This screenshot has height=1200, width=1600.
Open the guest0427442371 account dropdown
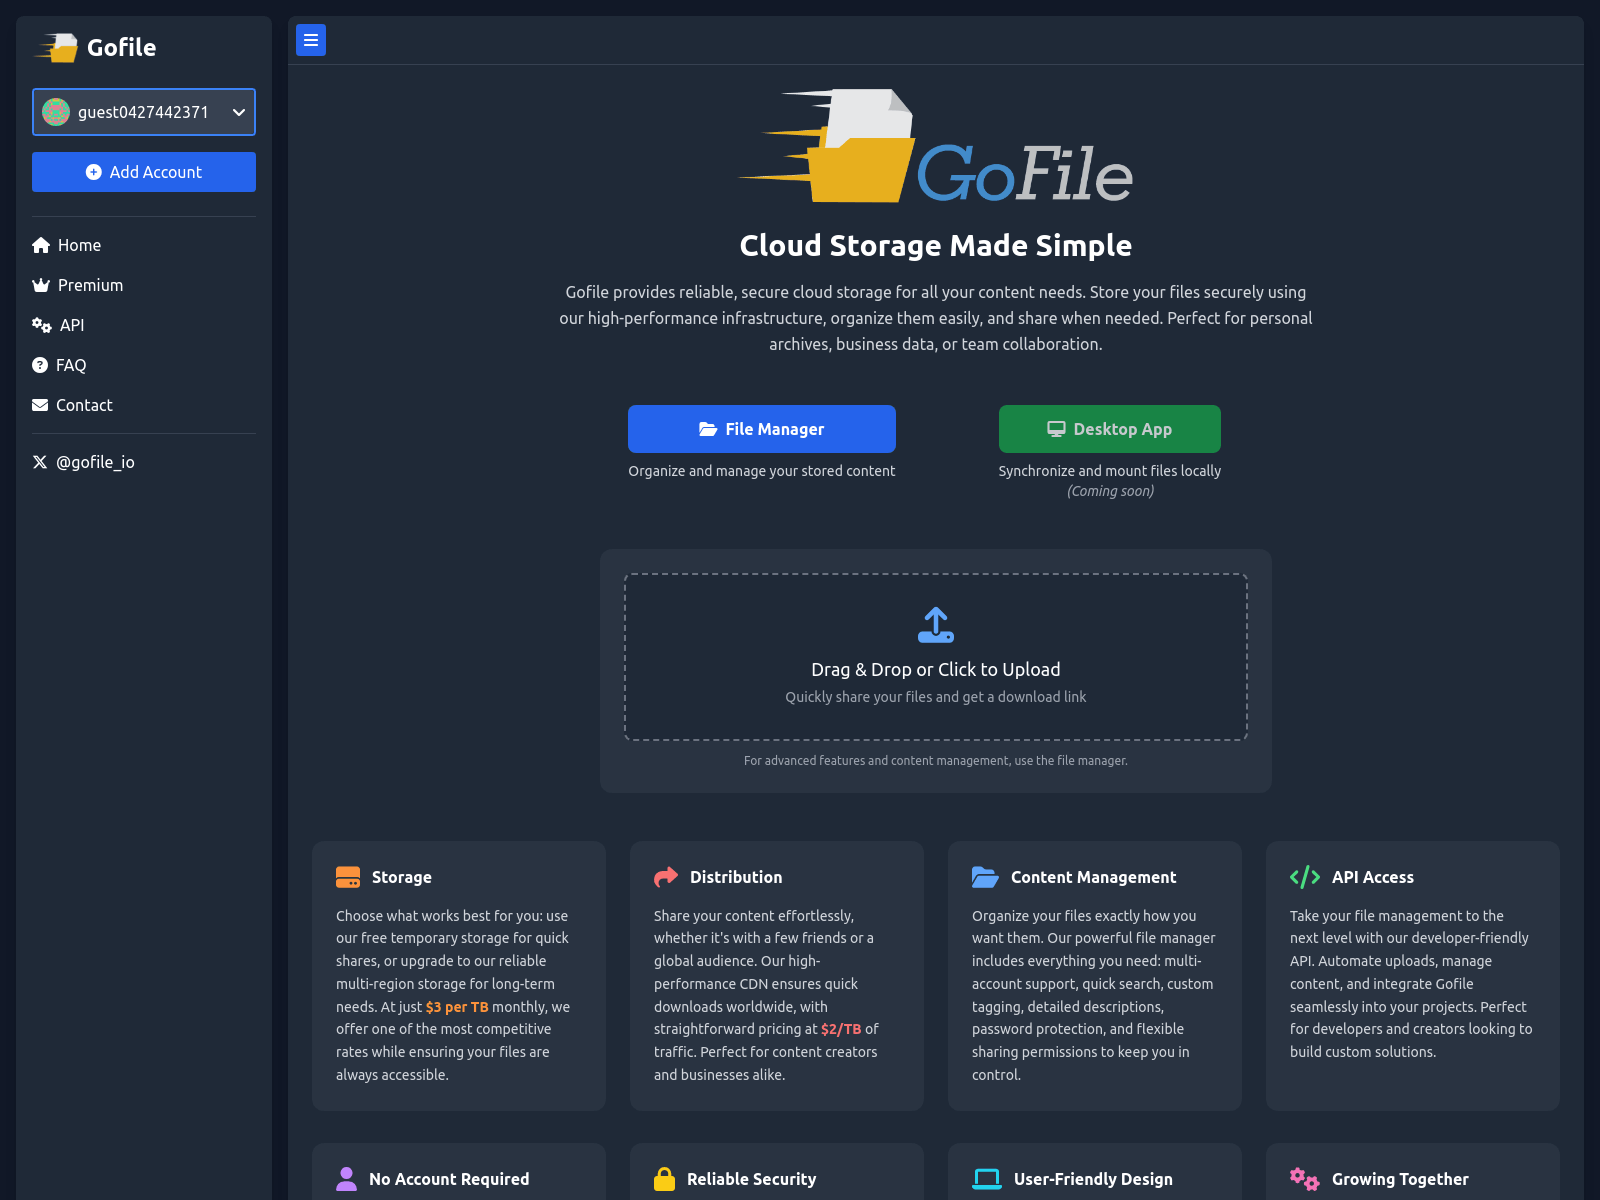pyautogui.click(x=144, y=112)
